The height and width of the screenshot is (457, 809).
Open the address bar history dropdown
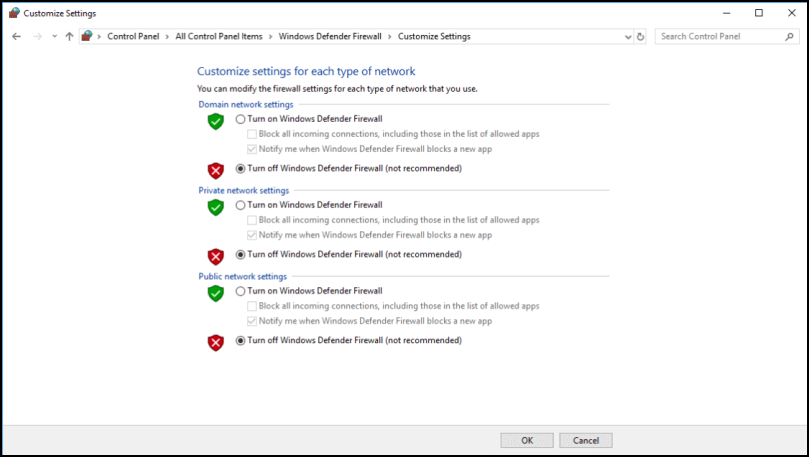(x=628, y=37)
